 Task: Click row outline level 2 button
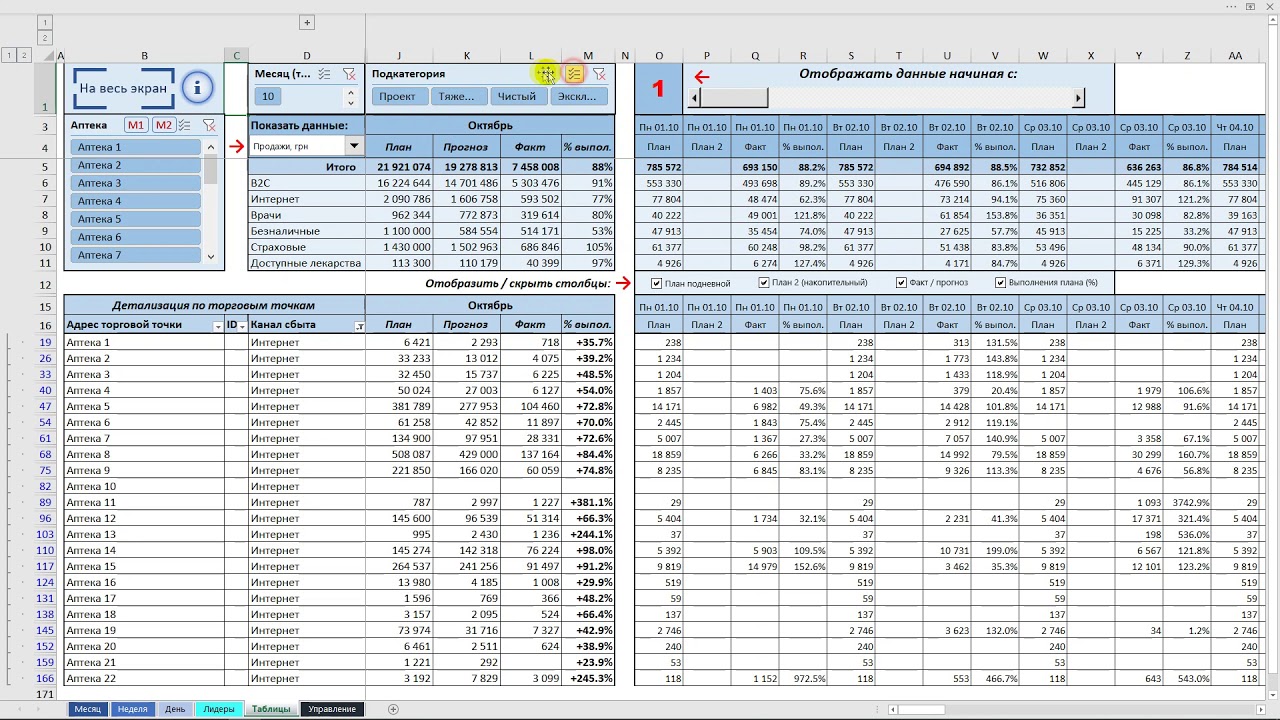click(24, 56)
